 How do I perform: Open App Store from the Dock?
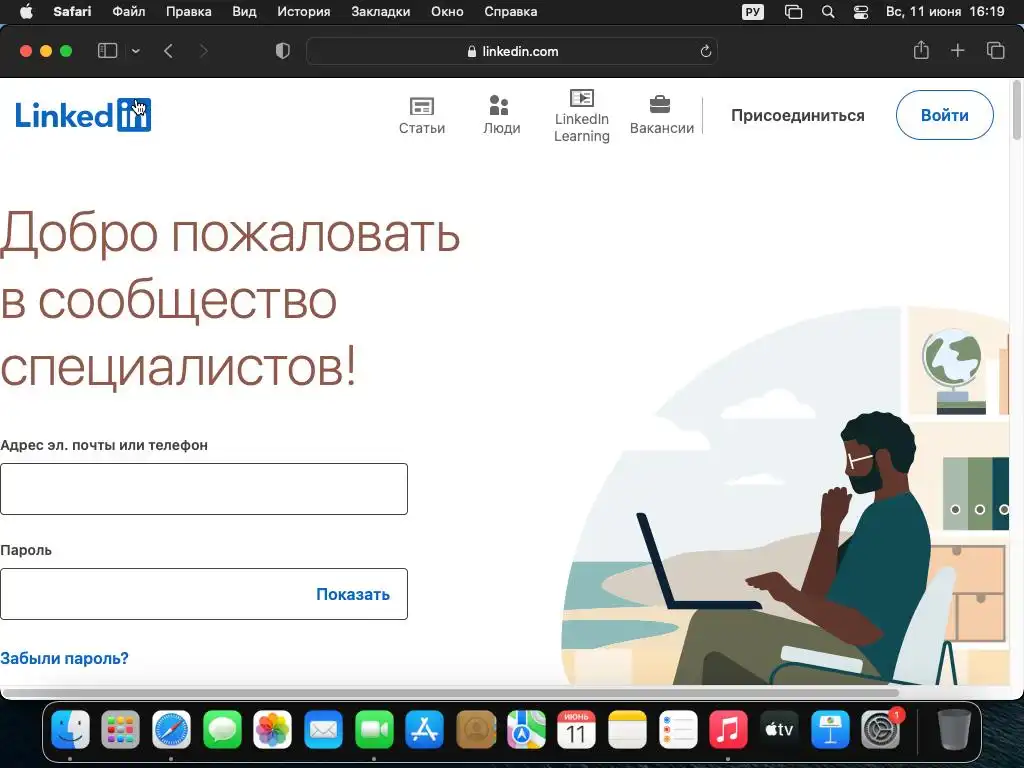pyautogui.click(x=424, y=729)
